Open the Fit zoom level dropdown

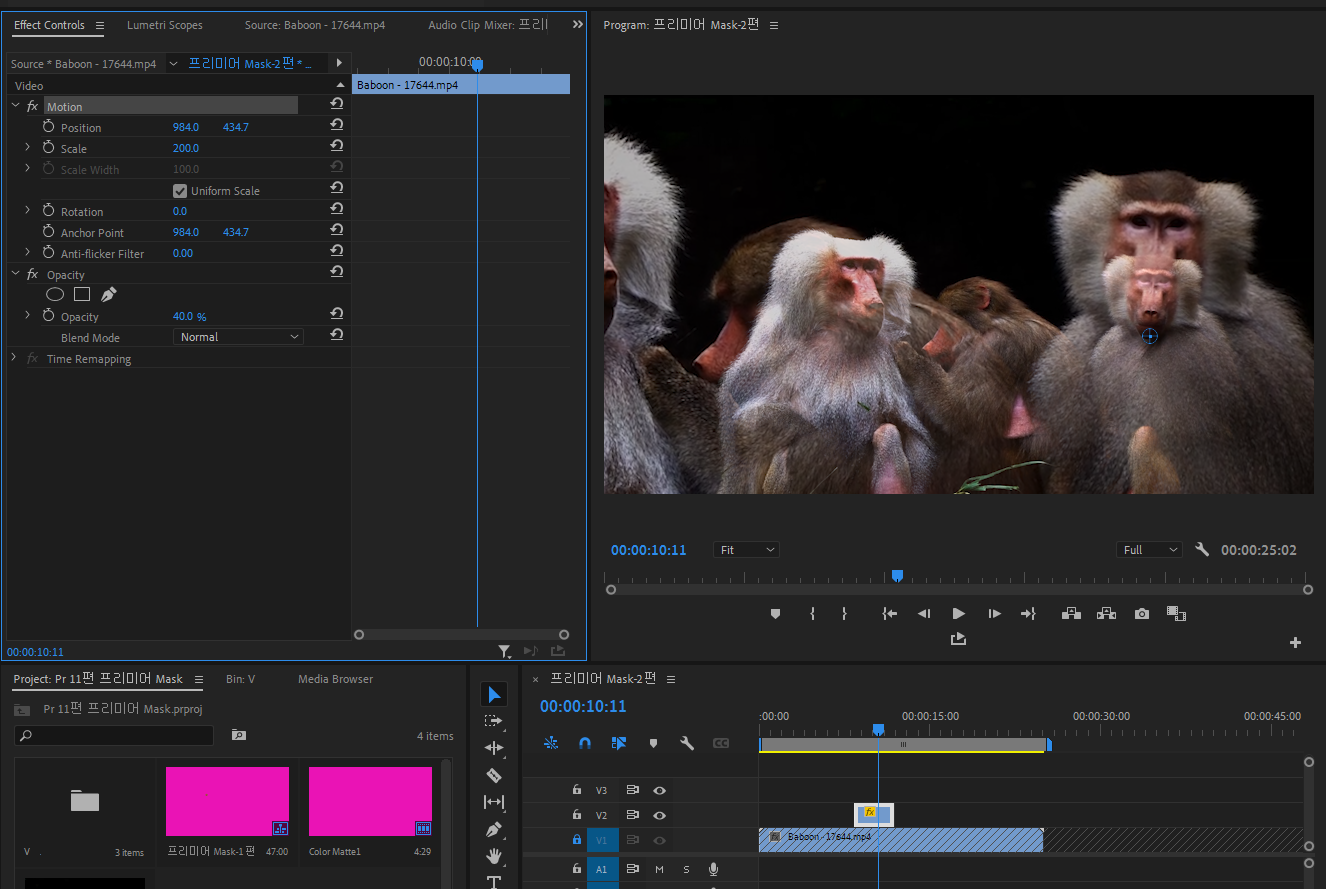click(746, 550)
